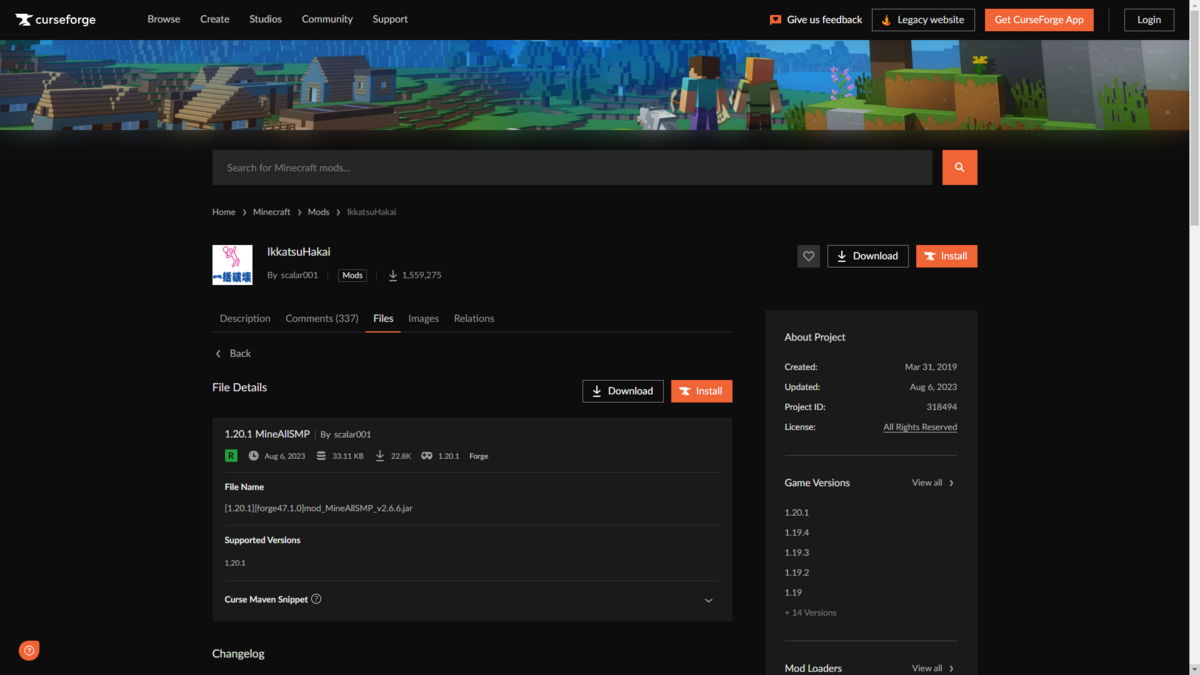Click the File Details Install button
Viewport: 1200px width, 675px height.
[x=701, y=391]
